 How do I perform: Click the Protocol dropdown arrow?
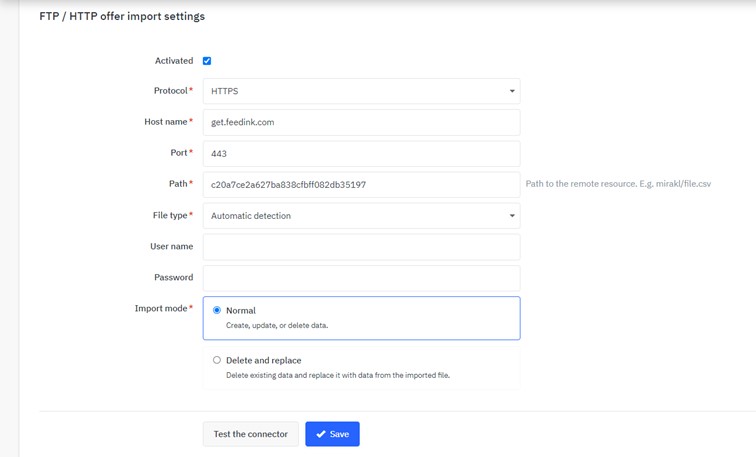pos(512,91)
